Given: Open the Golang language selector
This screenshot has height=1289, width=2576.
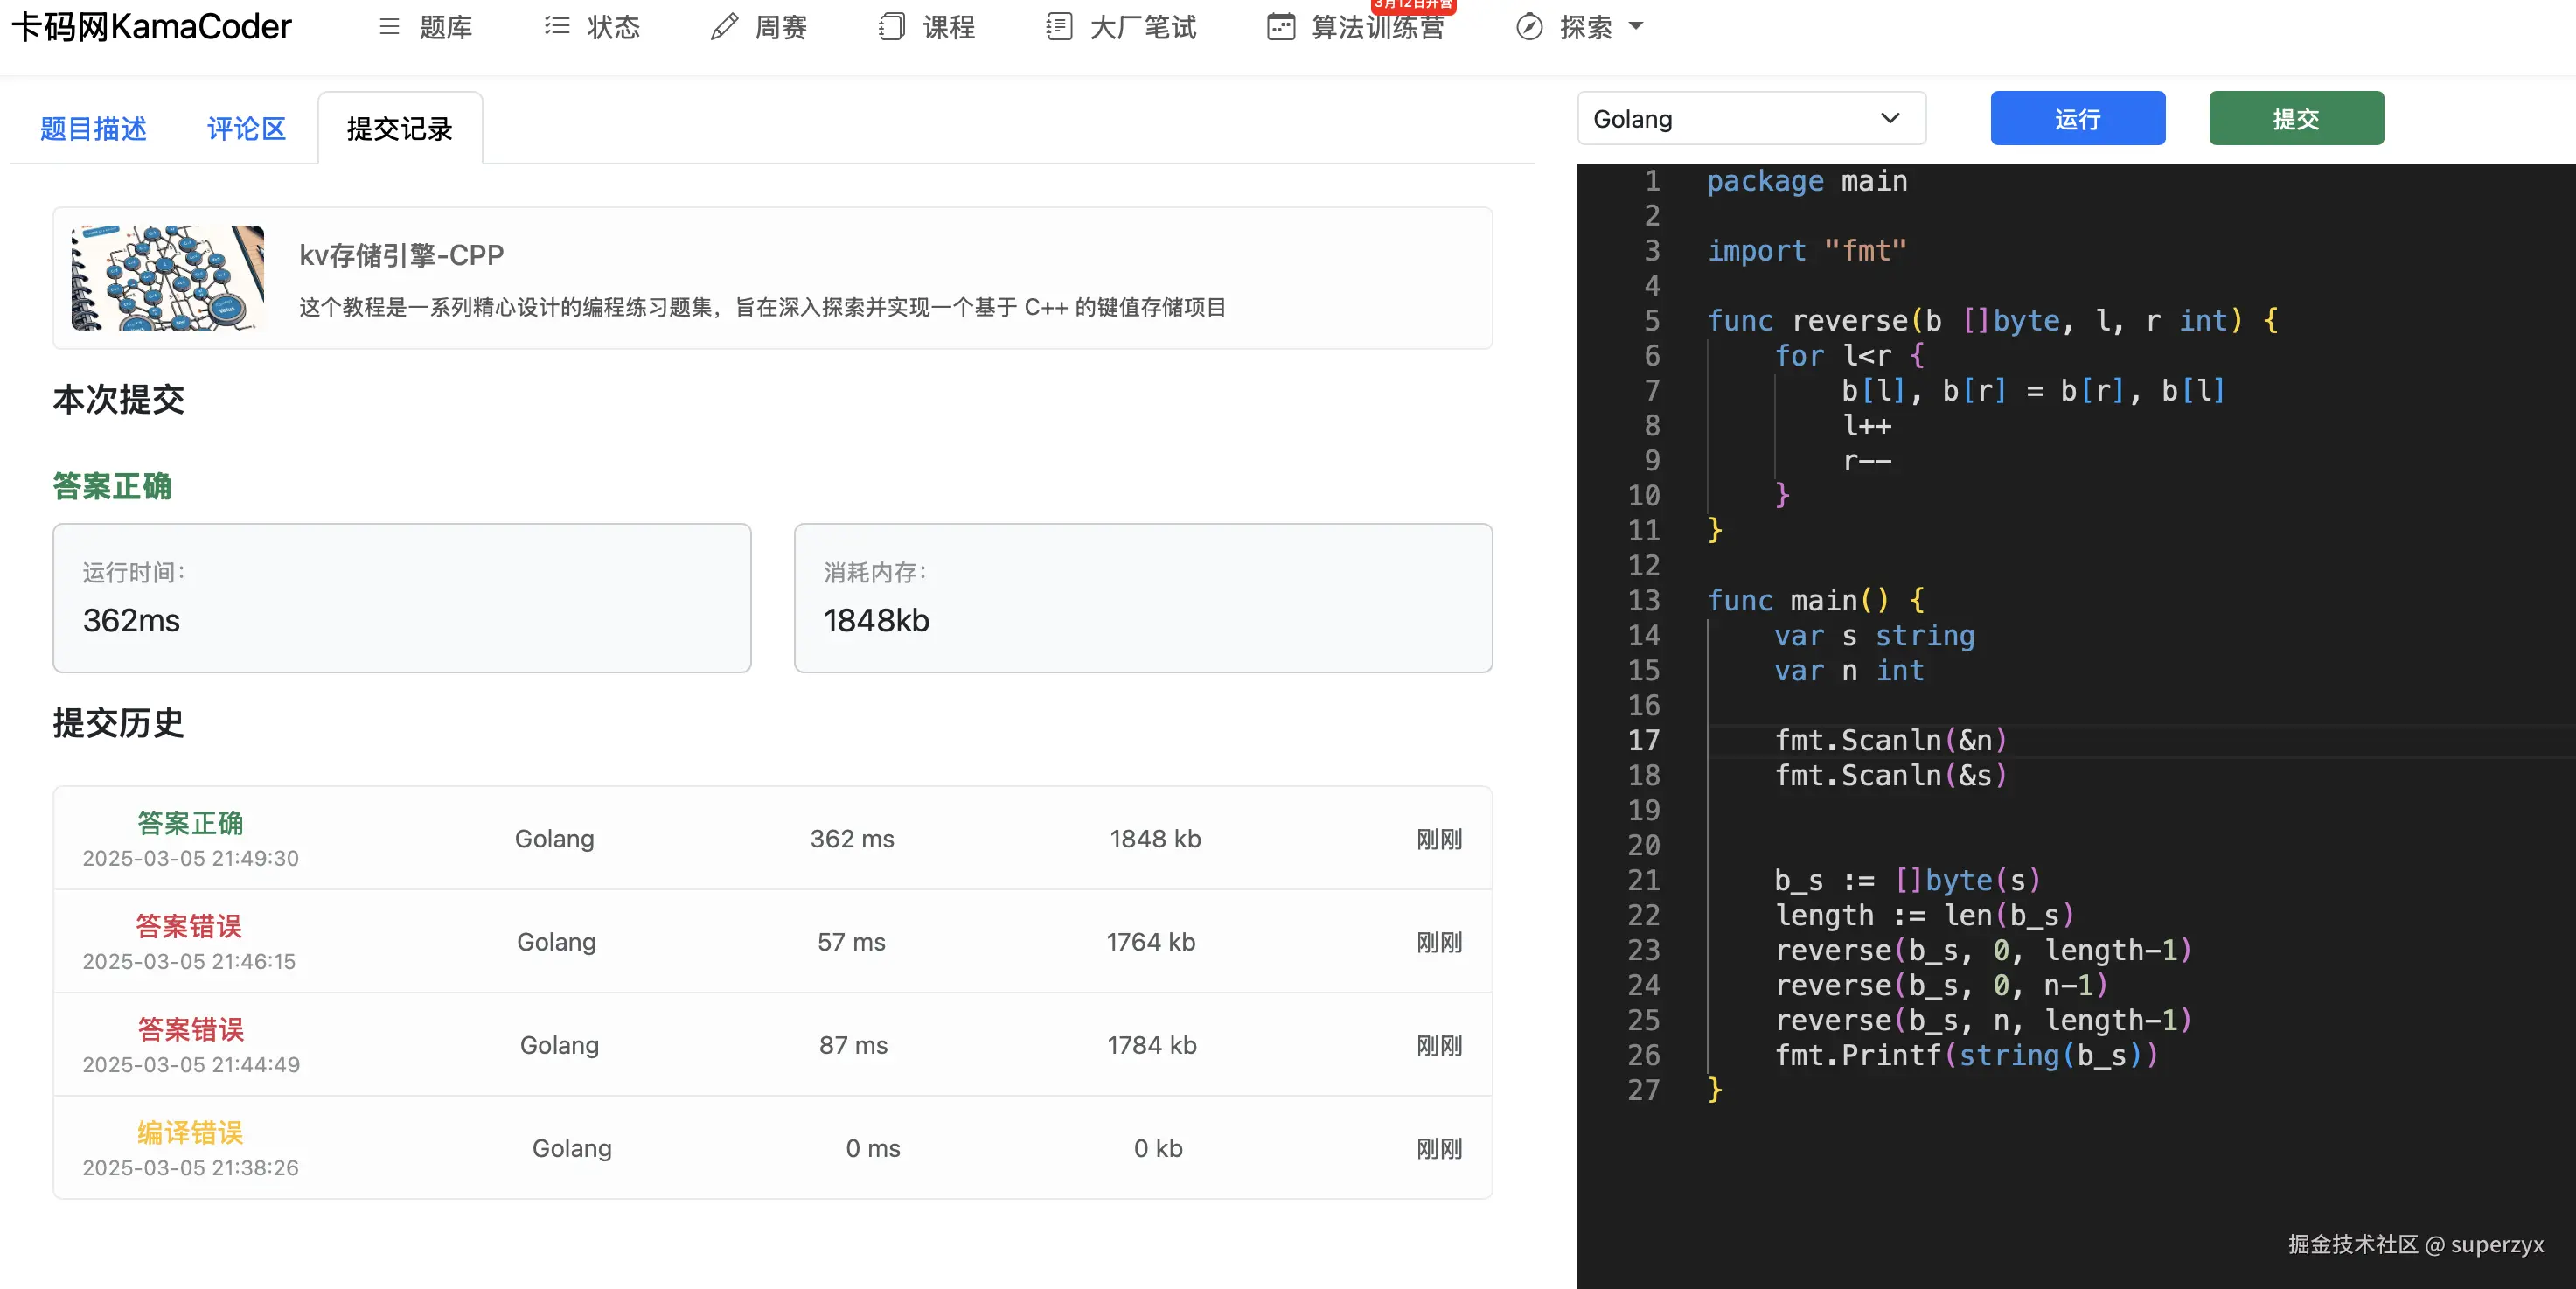Looking at the screenshot, I should click(x=1751, y=119).
